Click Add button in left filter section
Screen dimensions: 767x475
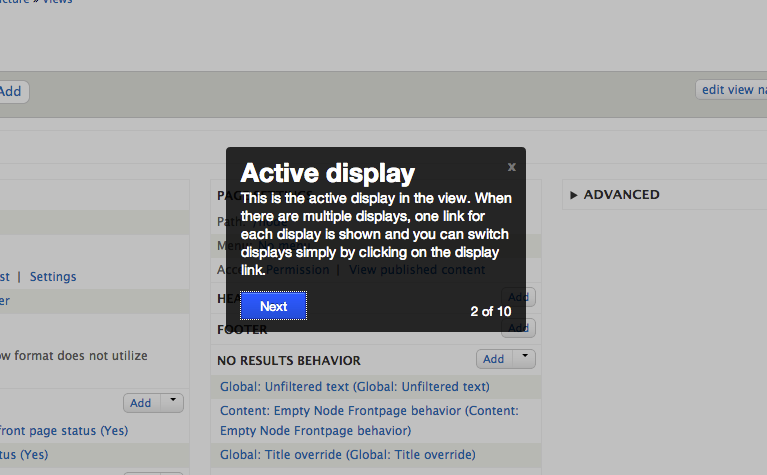(x=141, y=403)
